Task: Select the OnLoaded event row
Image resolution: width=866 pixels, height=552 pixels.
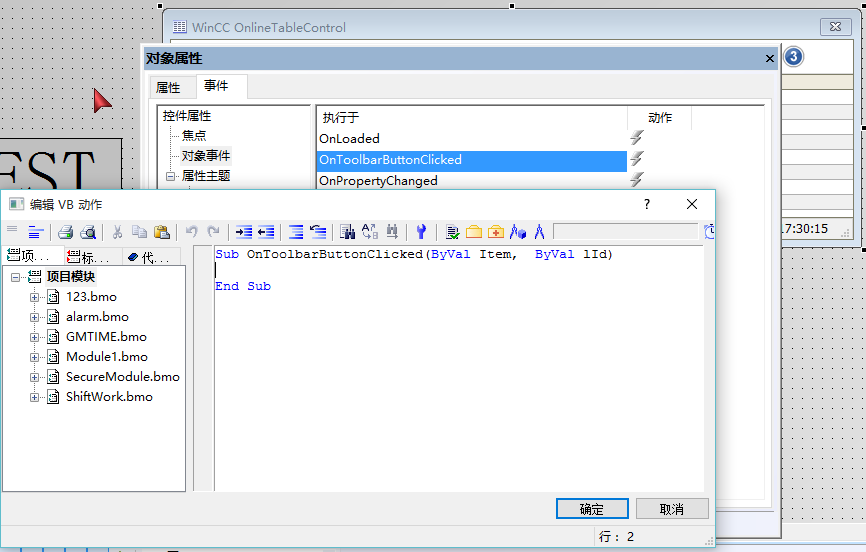Action: tap(472, 138)
